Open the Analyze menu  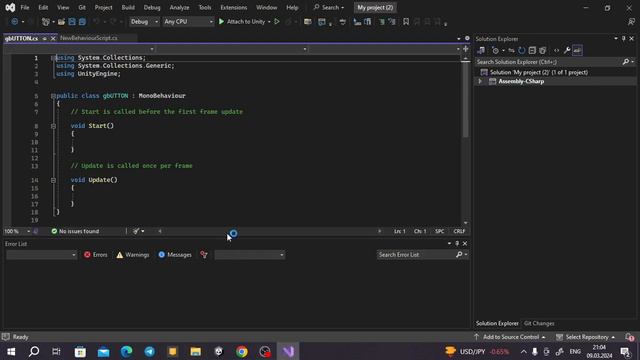179,7
